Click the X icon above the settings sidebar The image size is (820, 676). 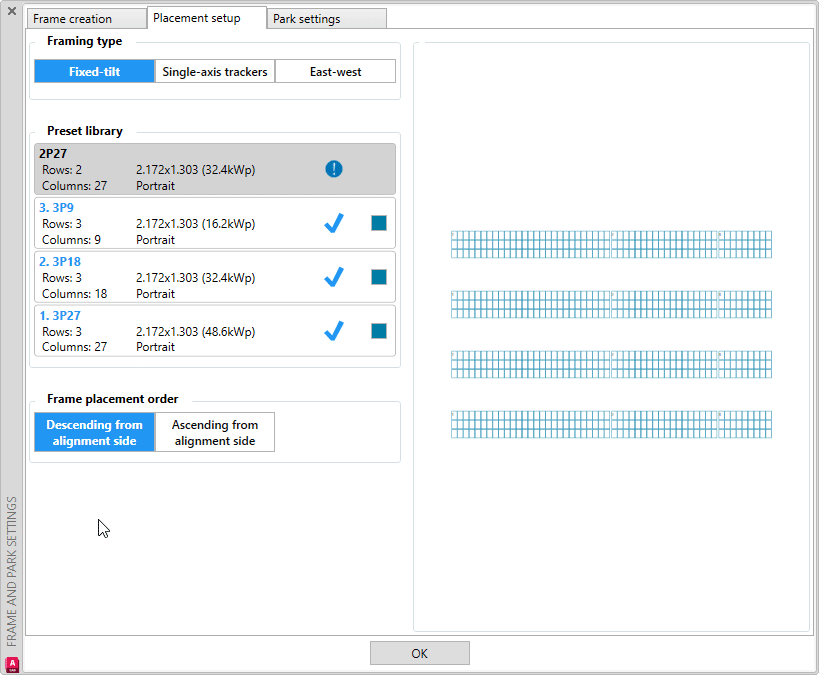tap(11, 12)
